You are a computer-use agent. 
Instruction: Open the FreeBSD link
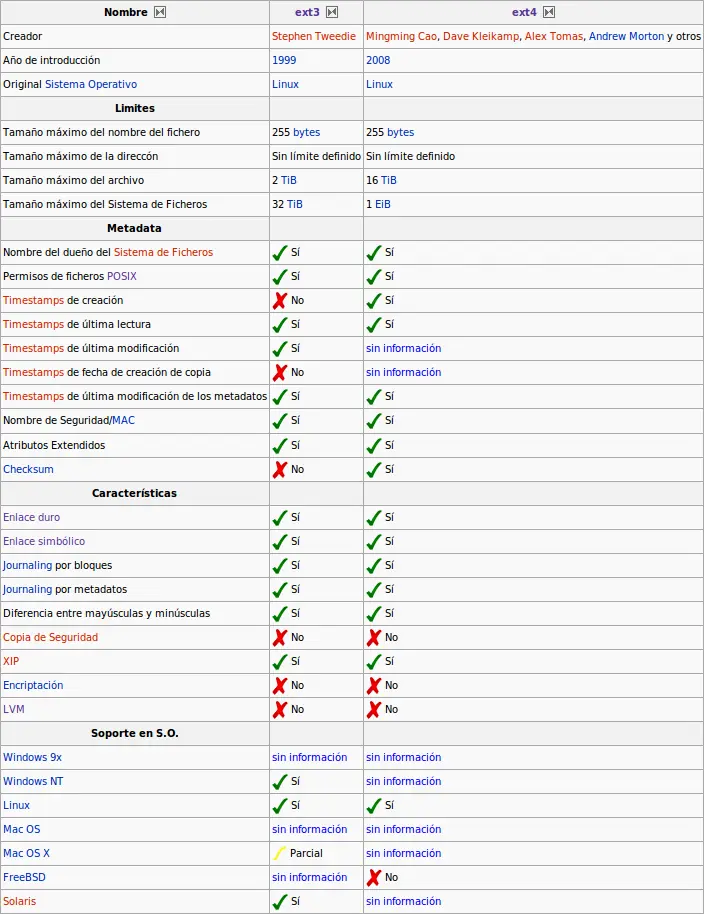click(24, 877)
